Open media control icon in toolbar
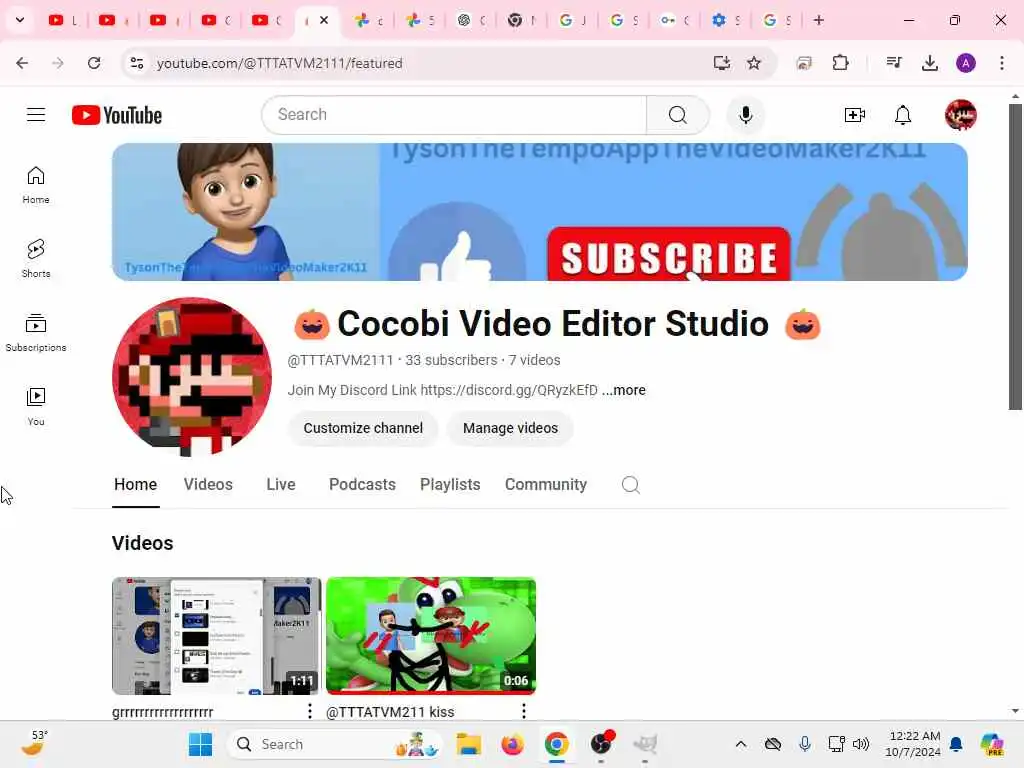 tap(894, 63)
